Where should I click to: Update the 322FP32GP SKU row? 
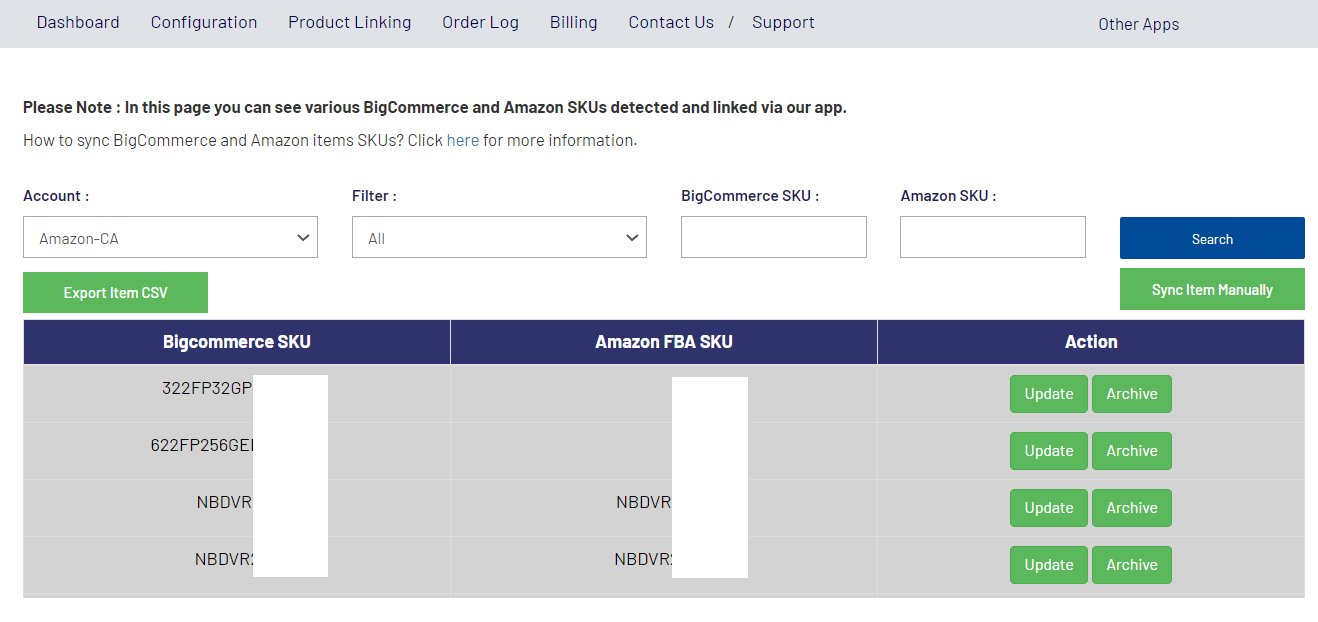point(1048,394)
